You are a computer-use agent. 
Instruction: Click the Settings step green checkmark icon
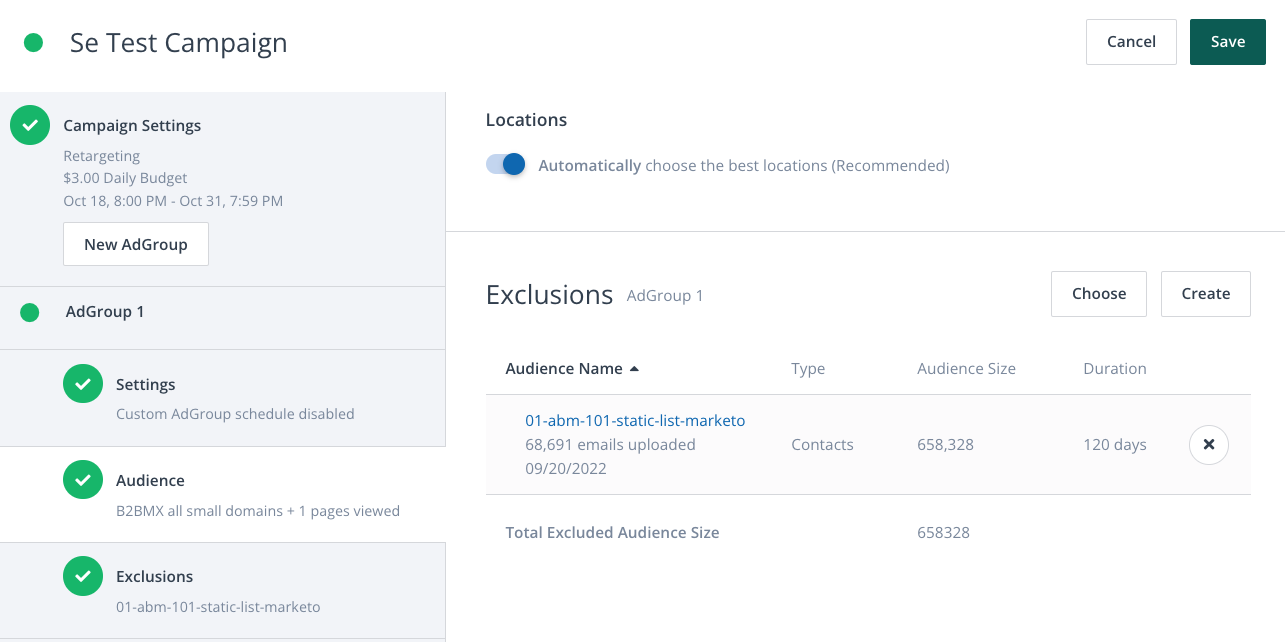(x=83, y=384)
